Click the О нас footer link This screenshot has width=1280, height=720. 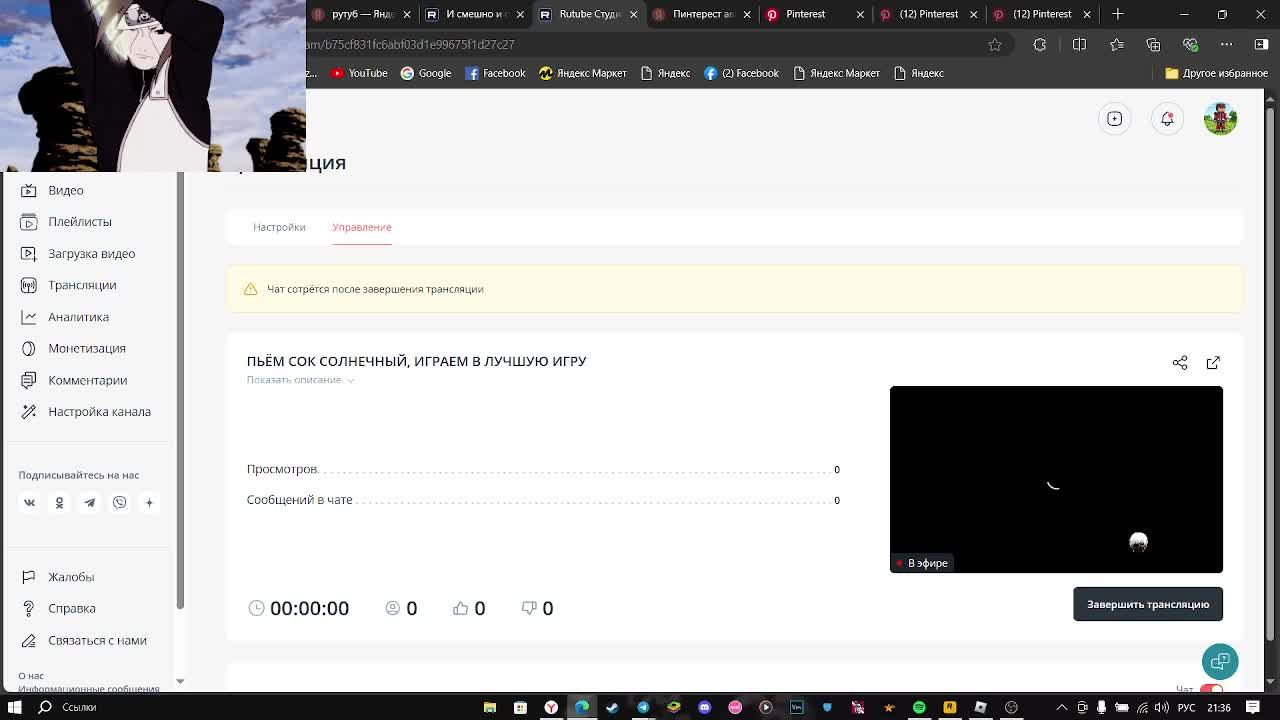point(31,676)
